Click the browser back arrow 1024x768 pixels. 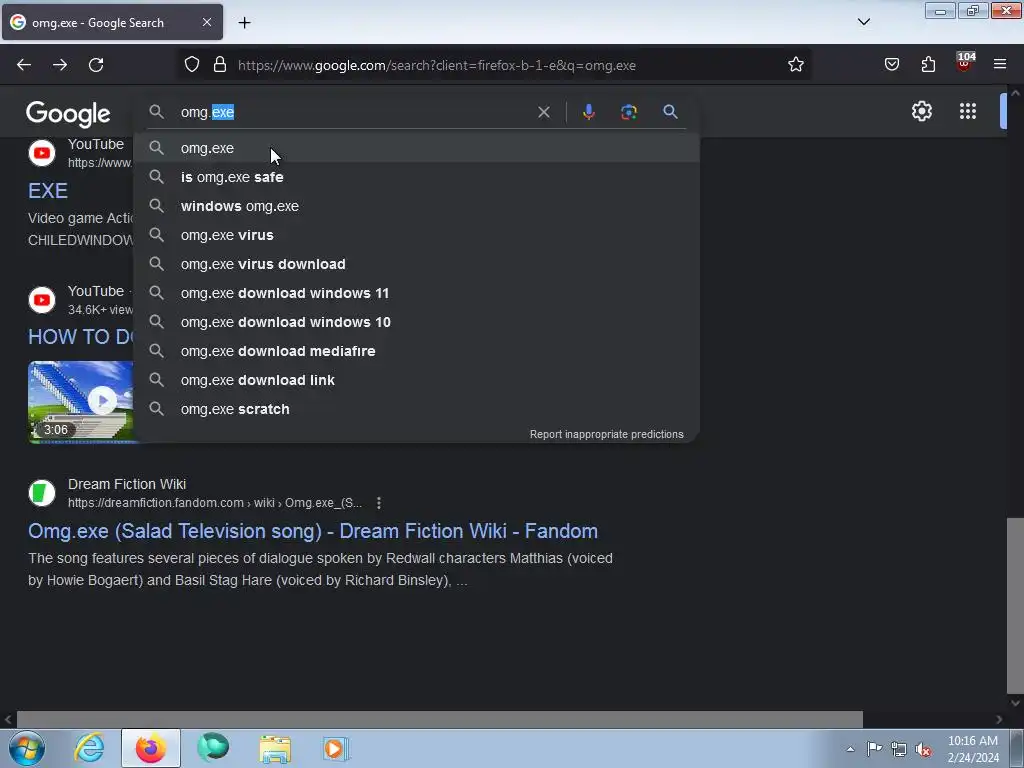tap(24, 65)
